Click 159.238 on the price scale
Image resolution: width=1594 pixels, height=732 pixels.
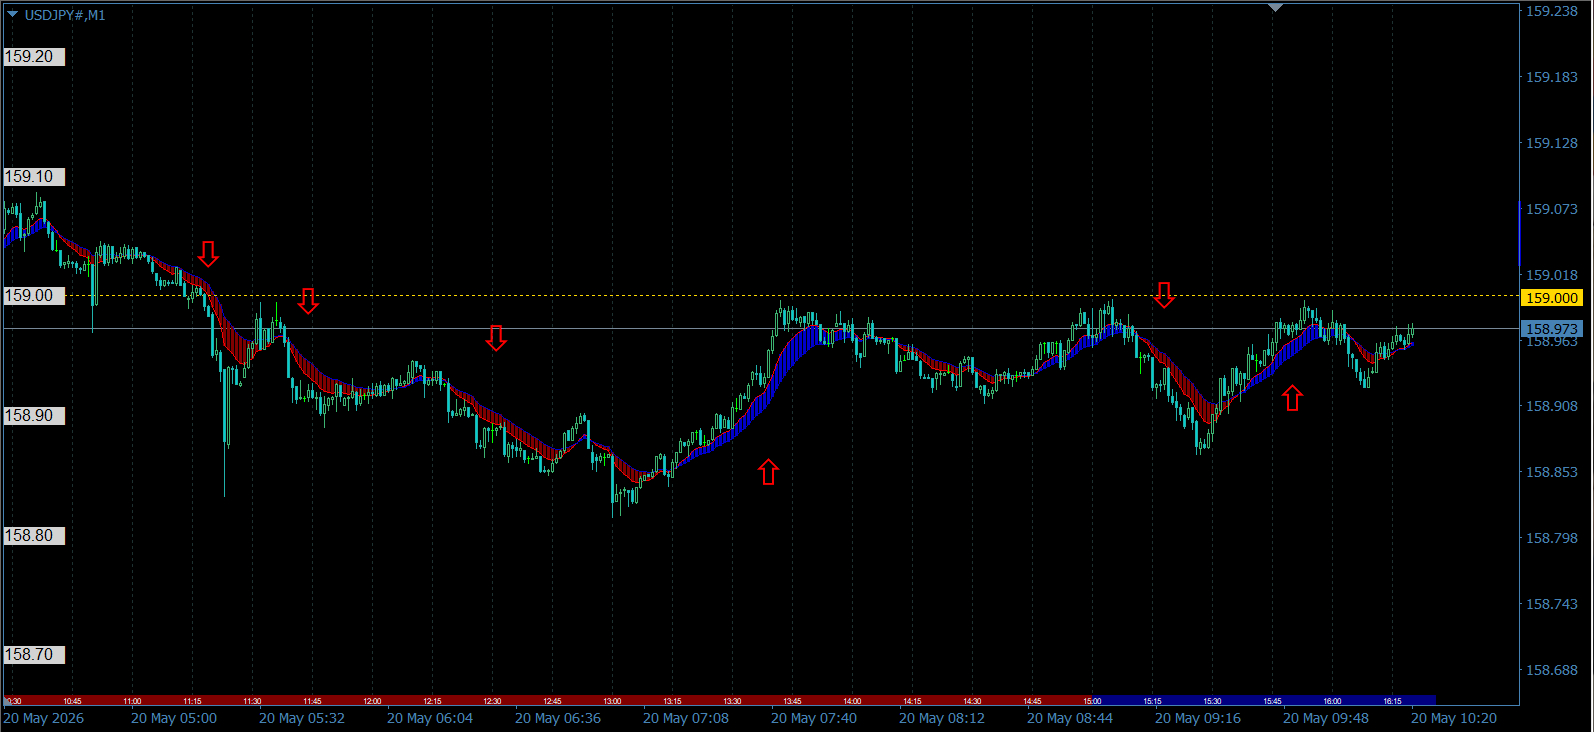click(x=1551, y=11)
